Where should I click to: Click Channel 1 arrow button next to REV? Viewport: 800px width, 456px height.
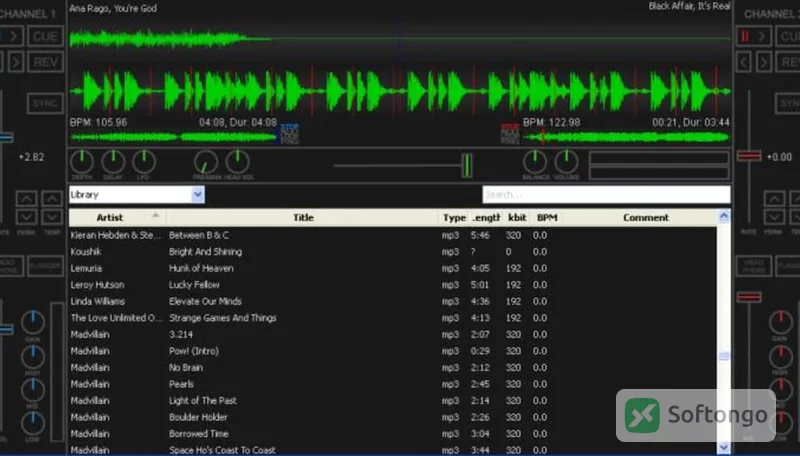(16, 62)
